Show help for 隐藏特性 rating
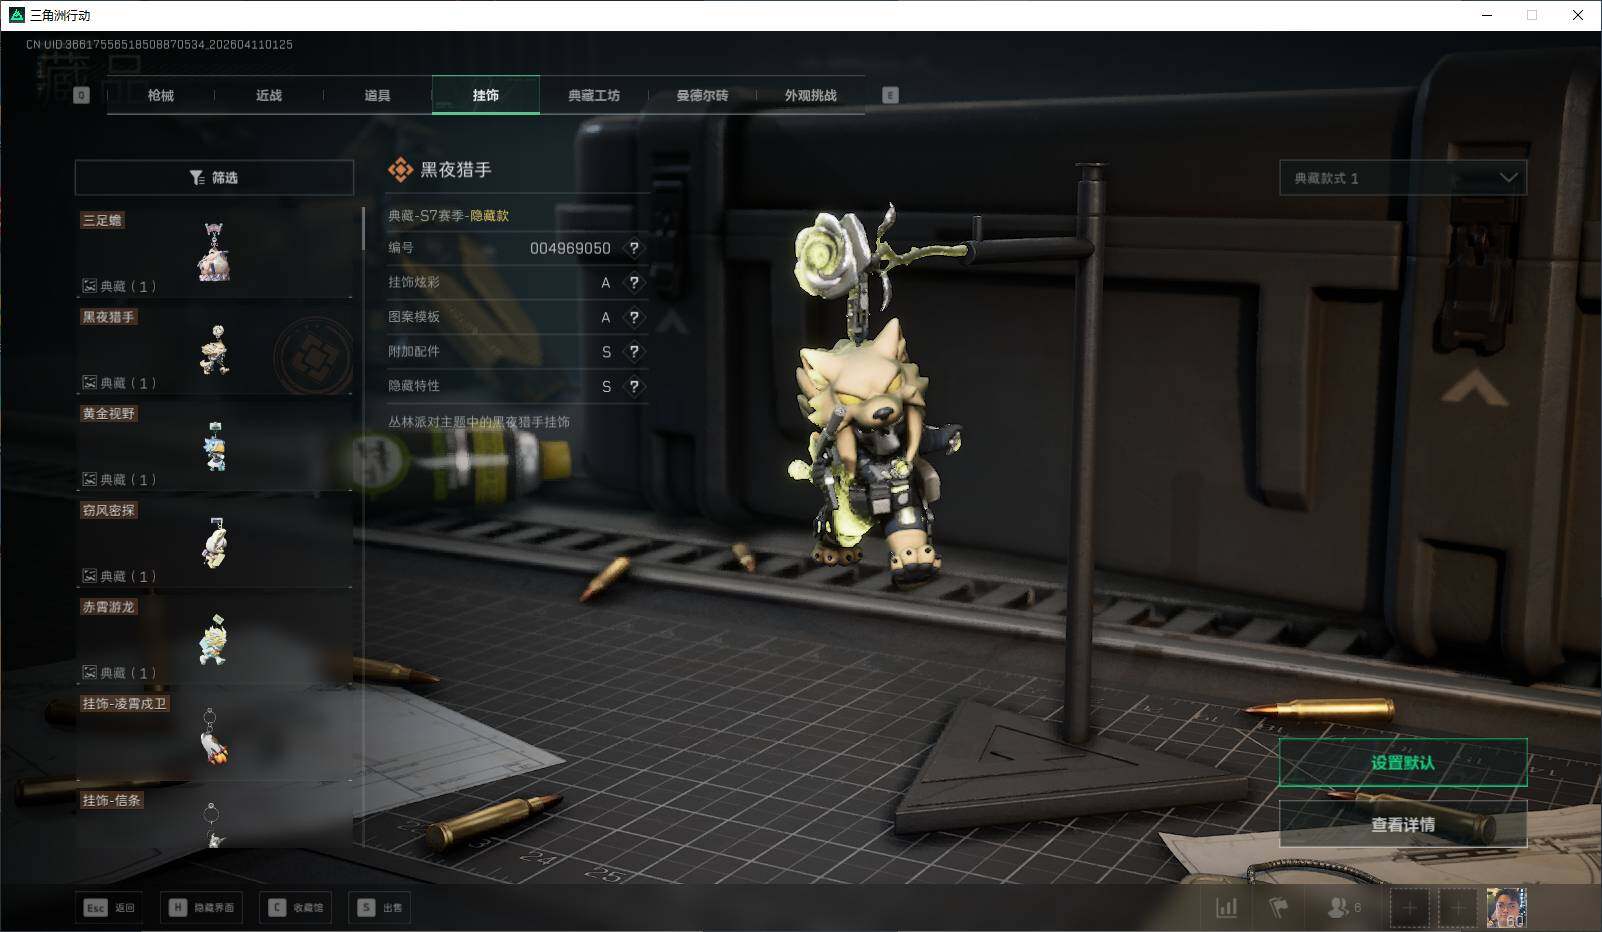The image size is (1602, 932). pyautogui.click(x=633, y=386)
